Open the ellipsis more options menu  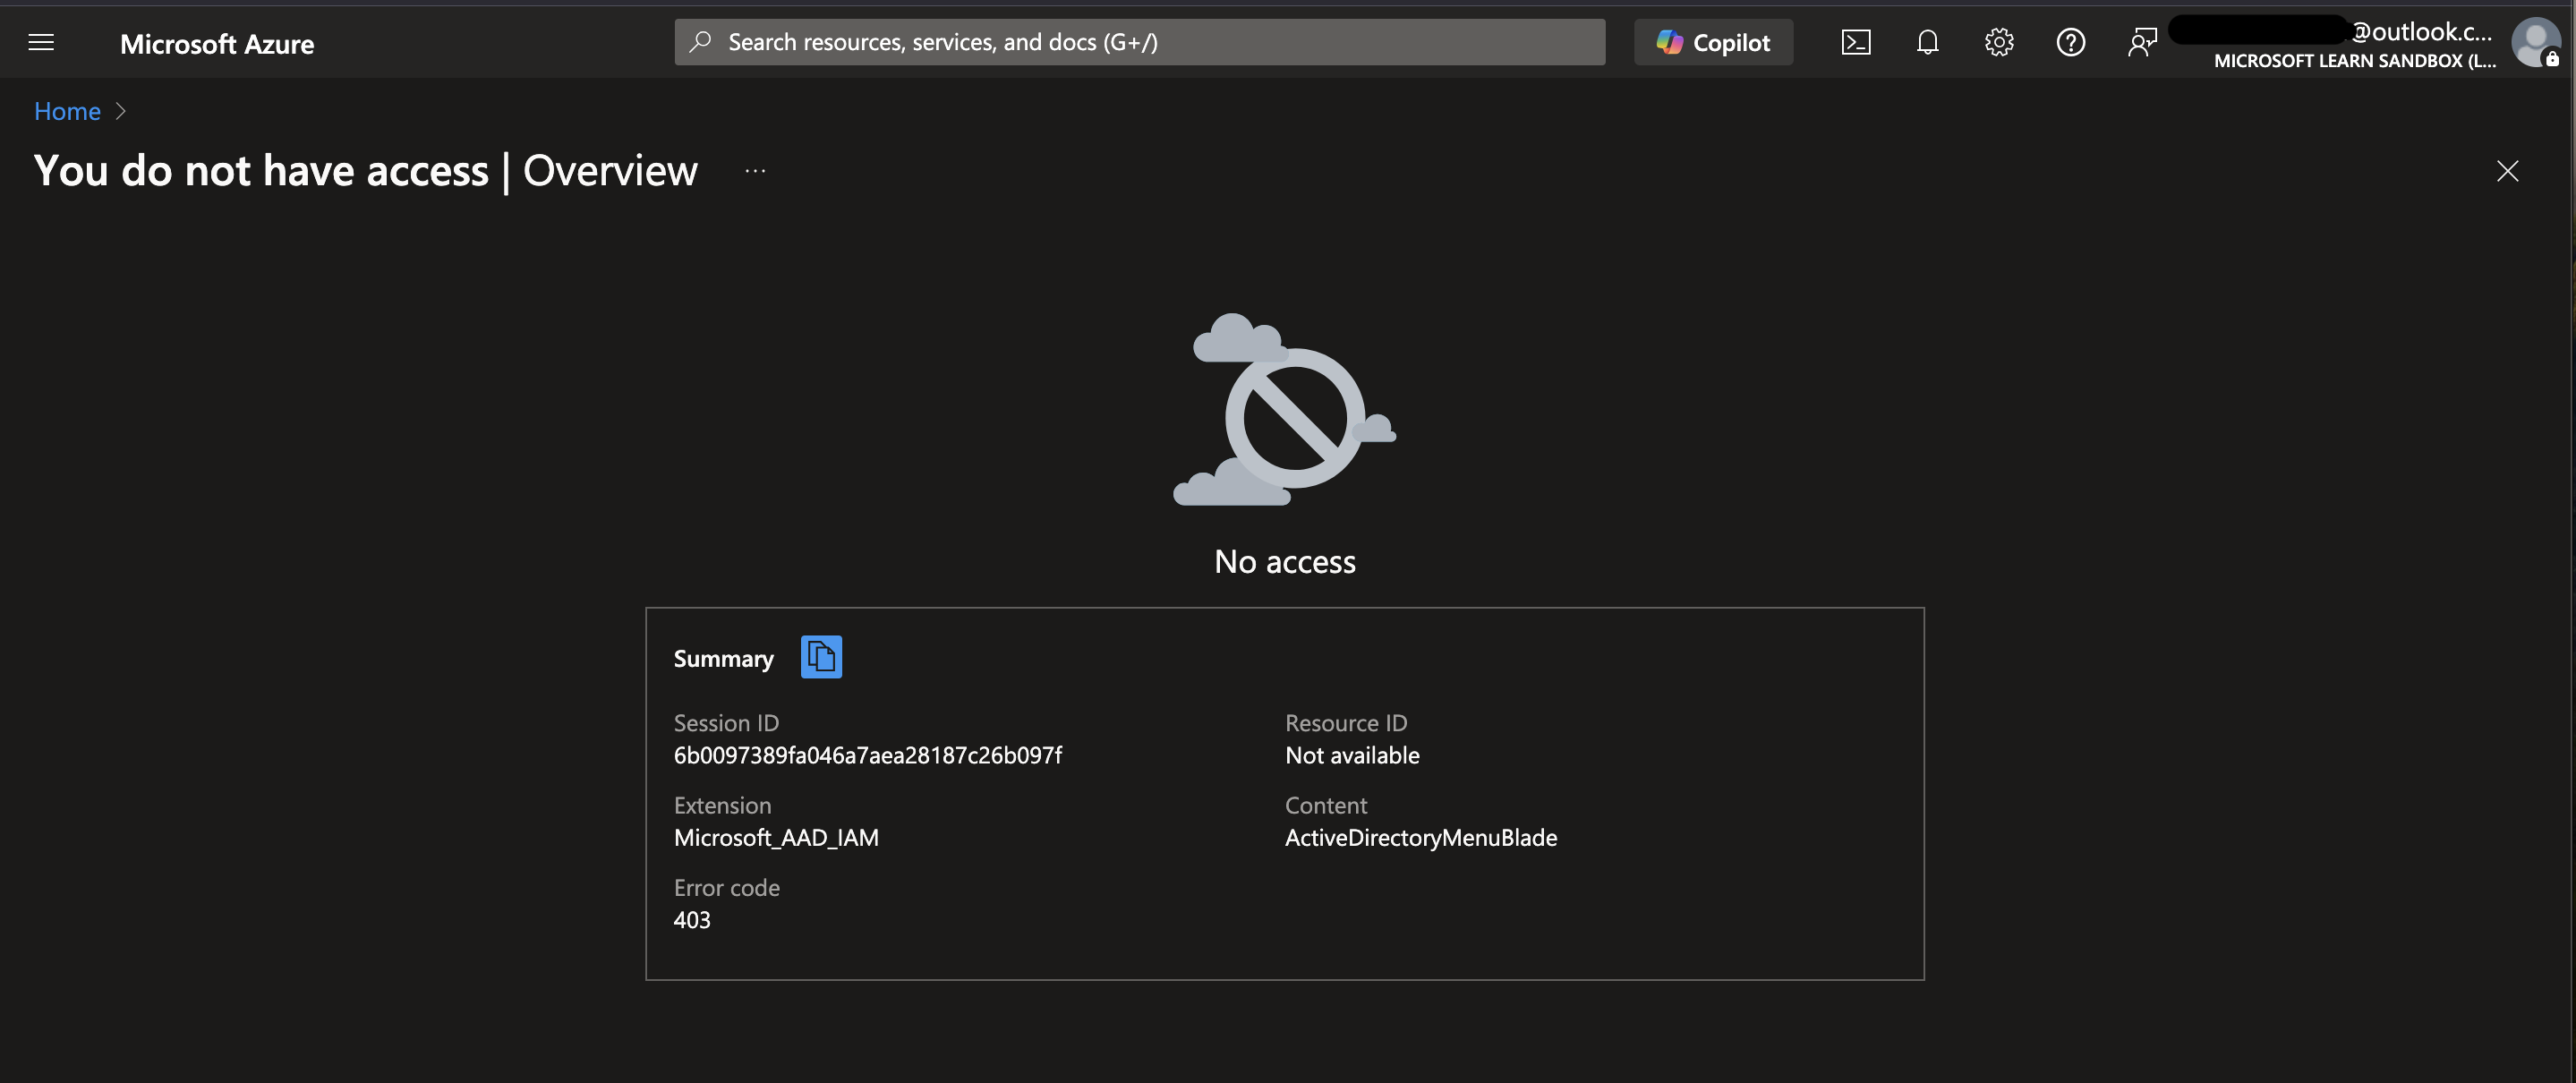click(755, 171)
